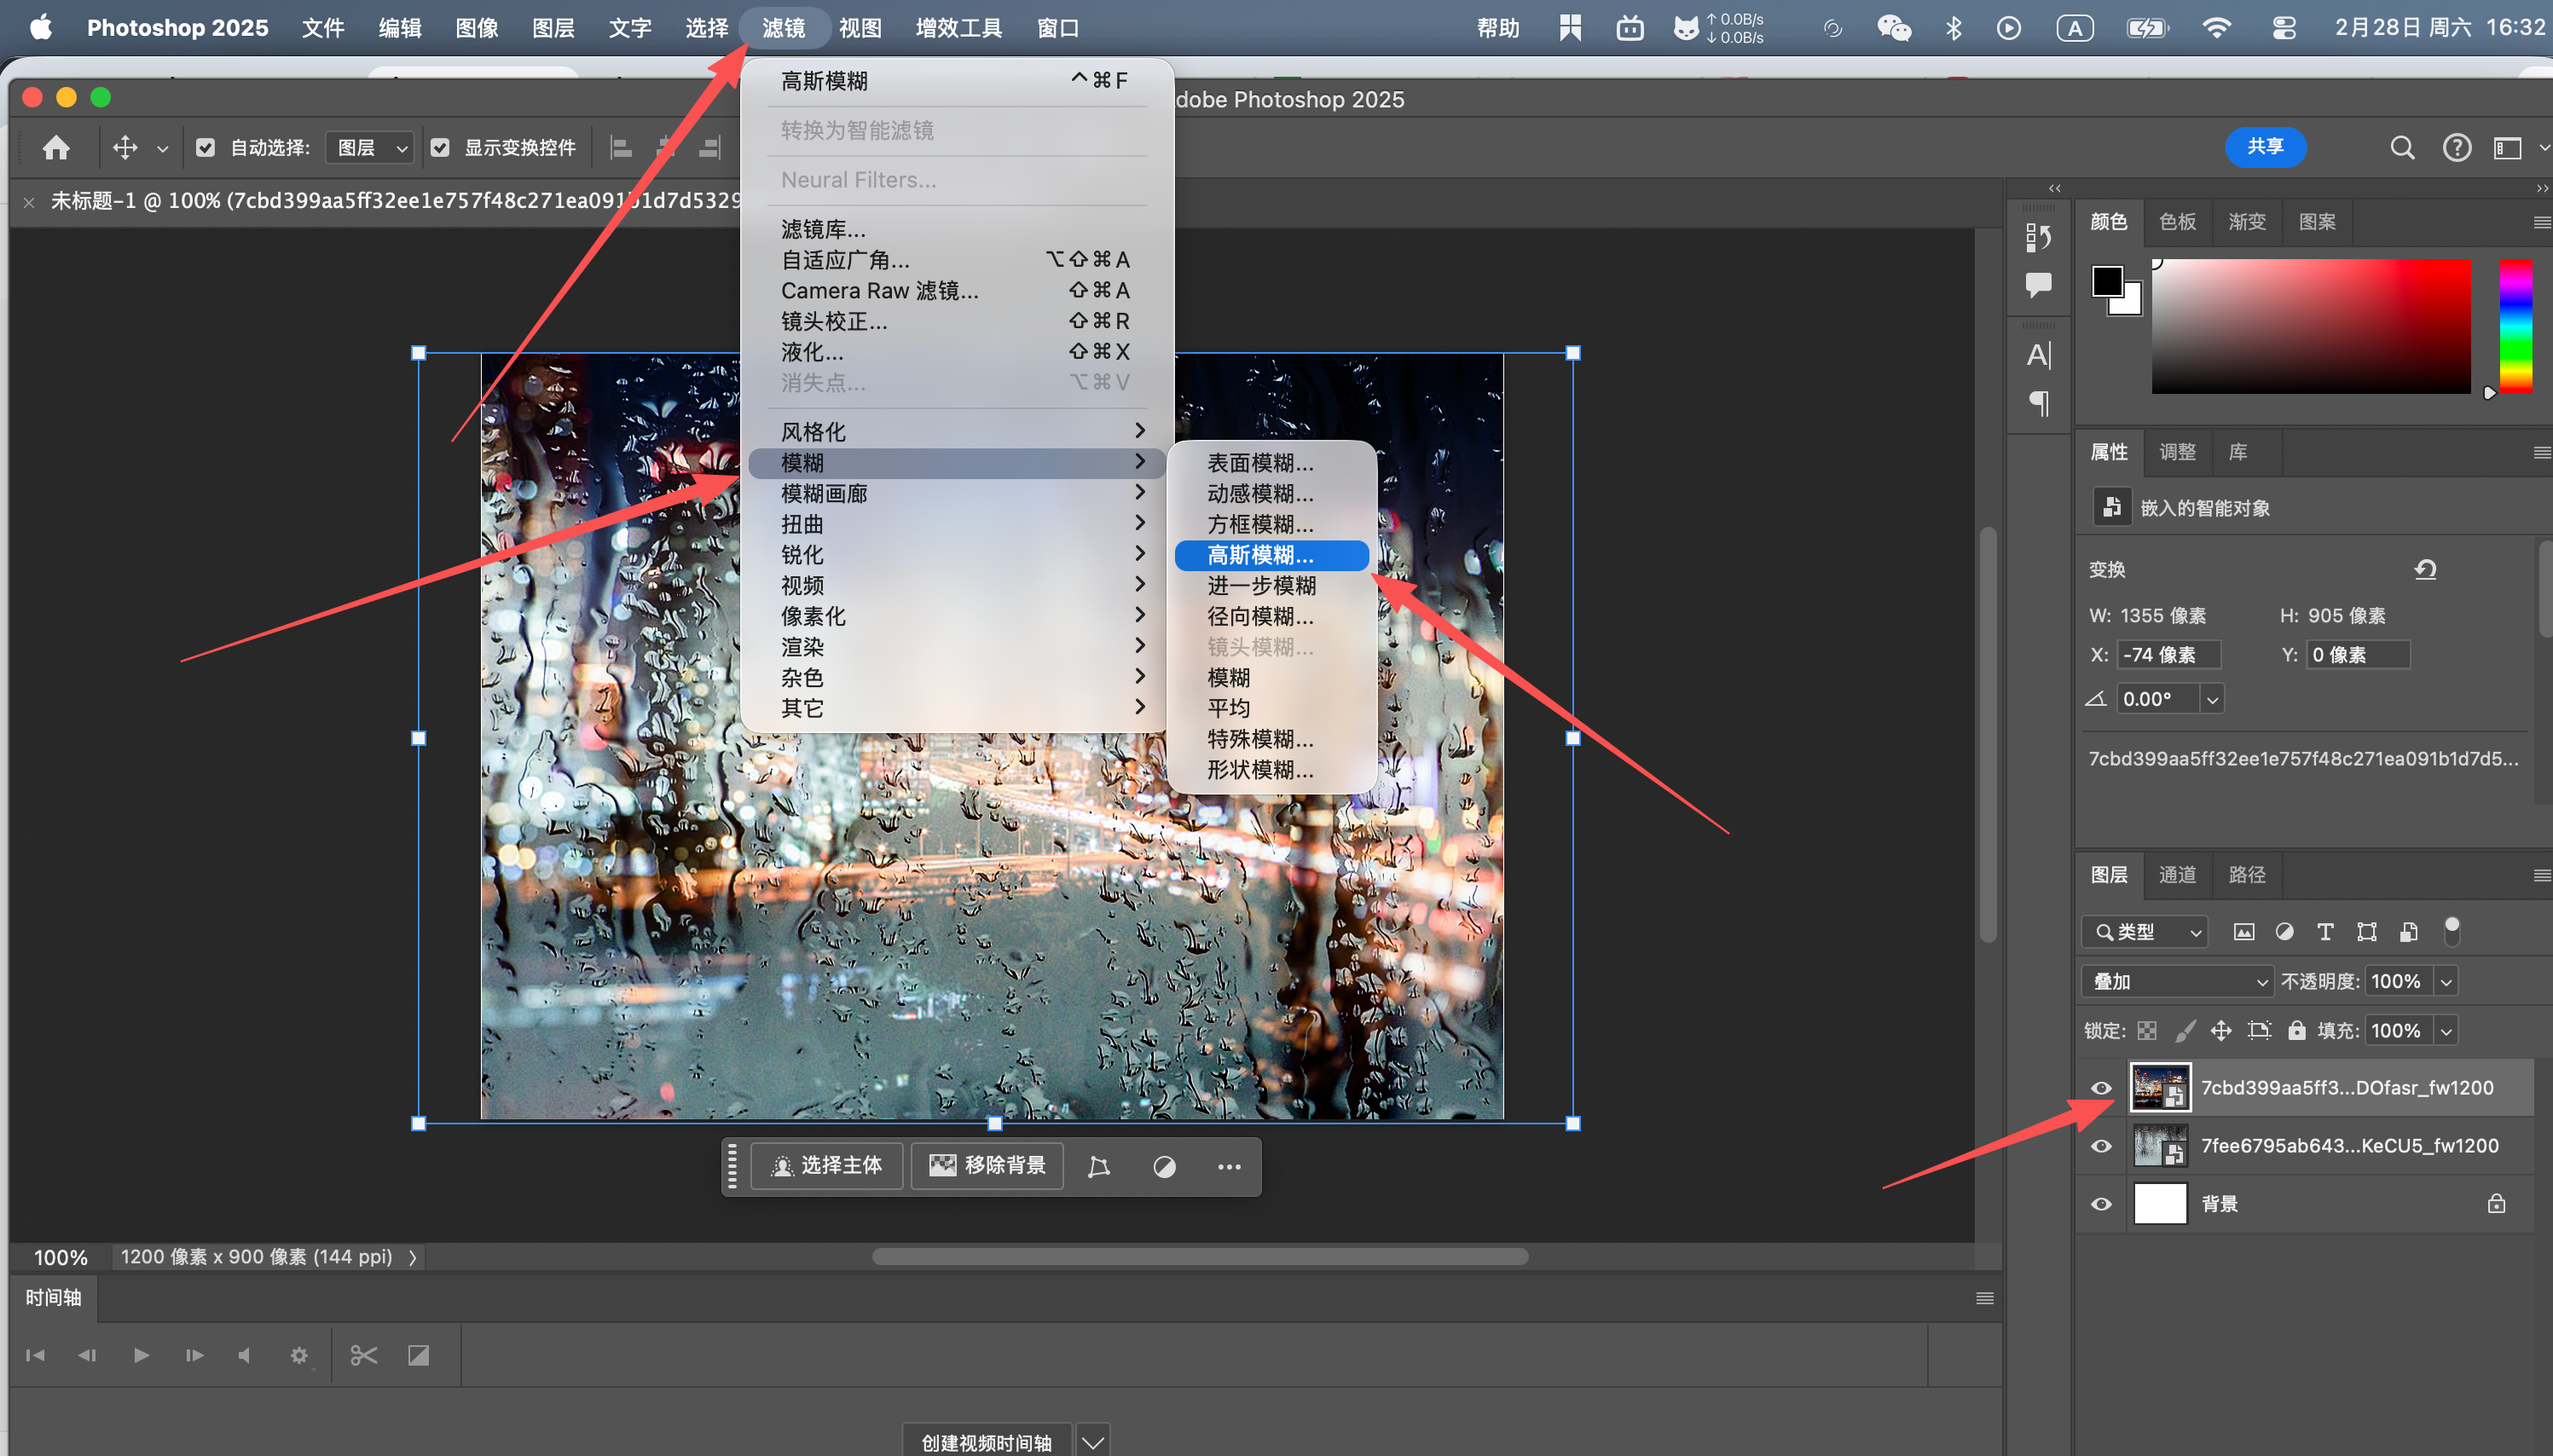Click the search magnifier icon
The height and width of the screenshot is (1456, 2553).
pos(2402,148)
